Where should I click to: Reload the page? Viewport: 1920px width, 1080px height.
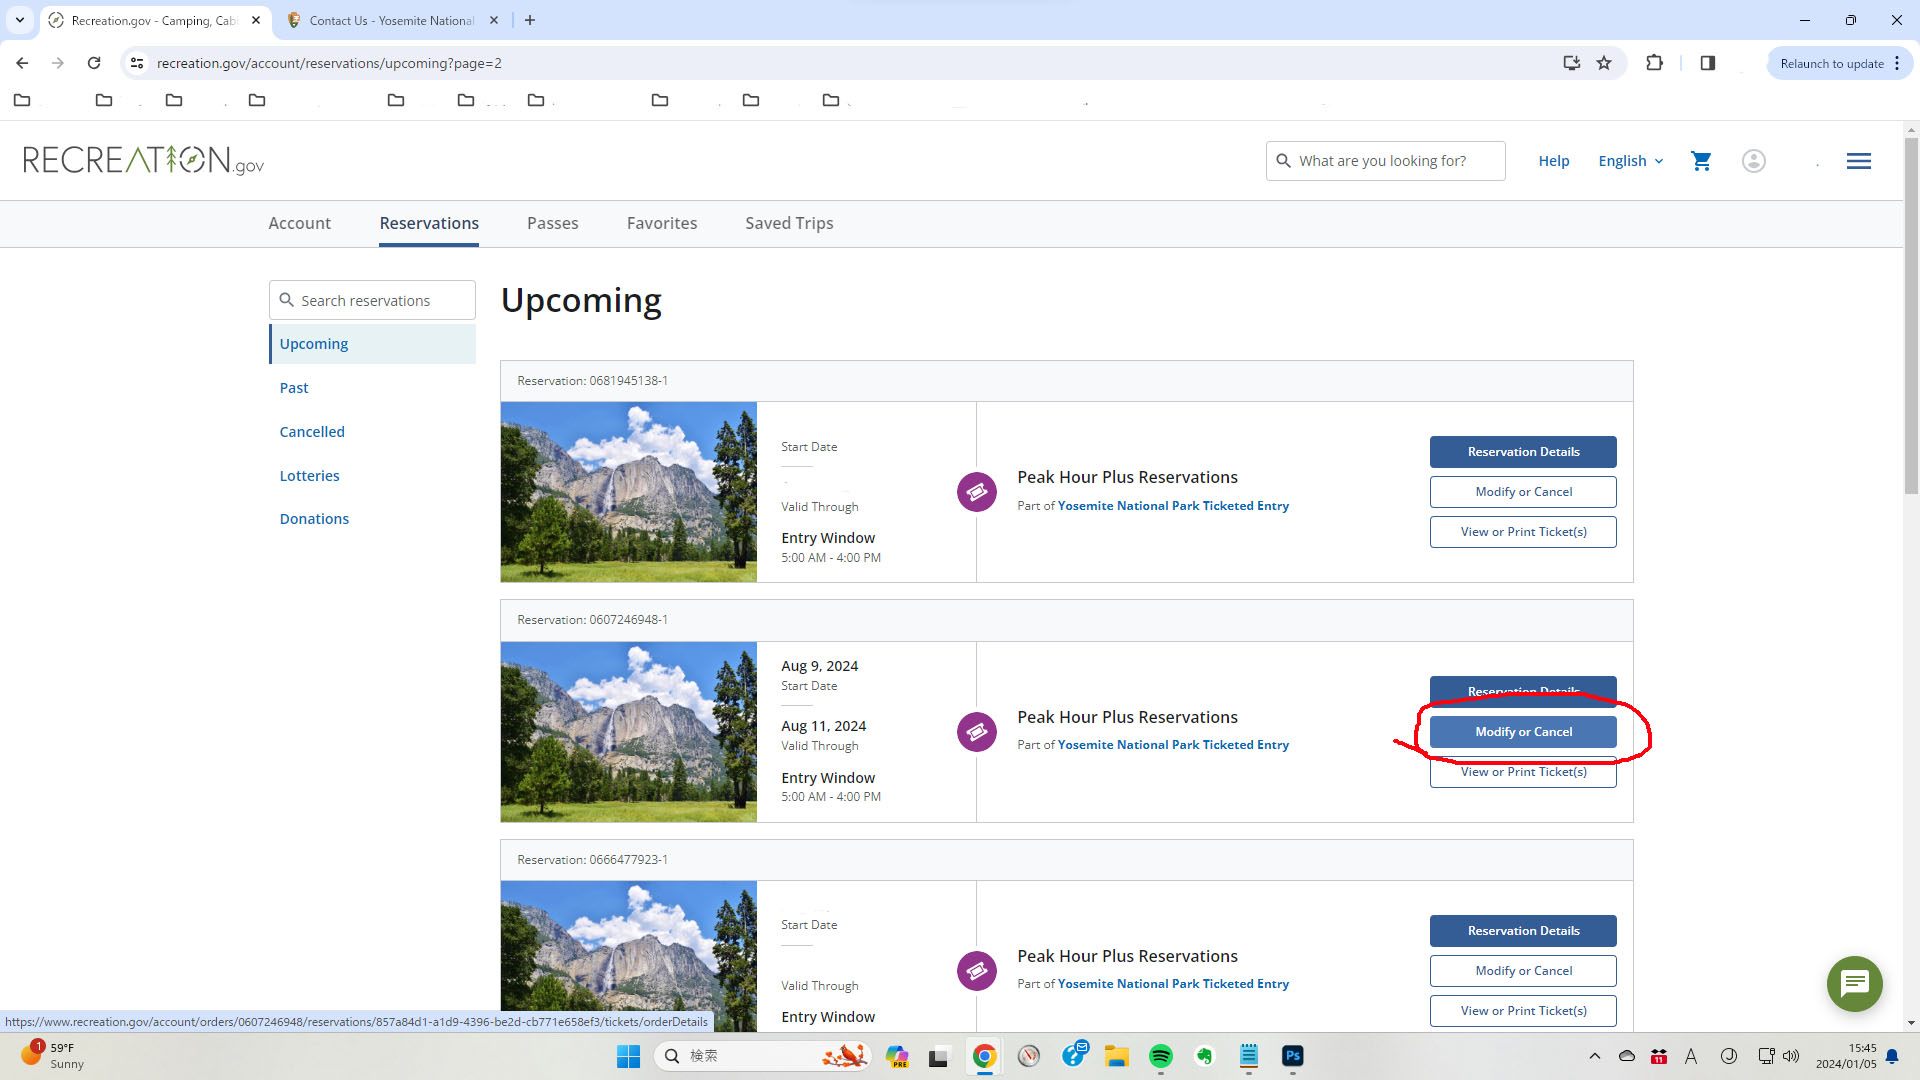click(x=94, y=63)
